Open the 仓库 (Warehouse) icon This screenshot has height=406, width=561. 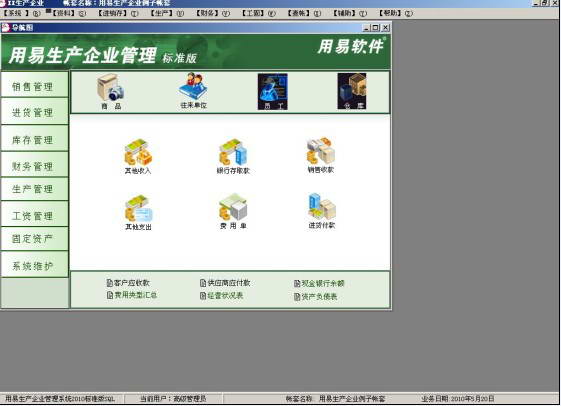(x=352, y=91)
